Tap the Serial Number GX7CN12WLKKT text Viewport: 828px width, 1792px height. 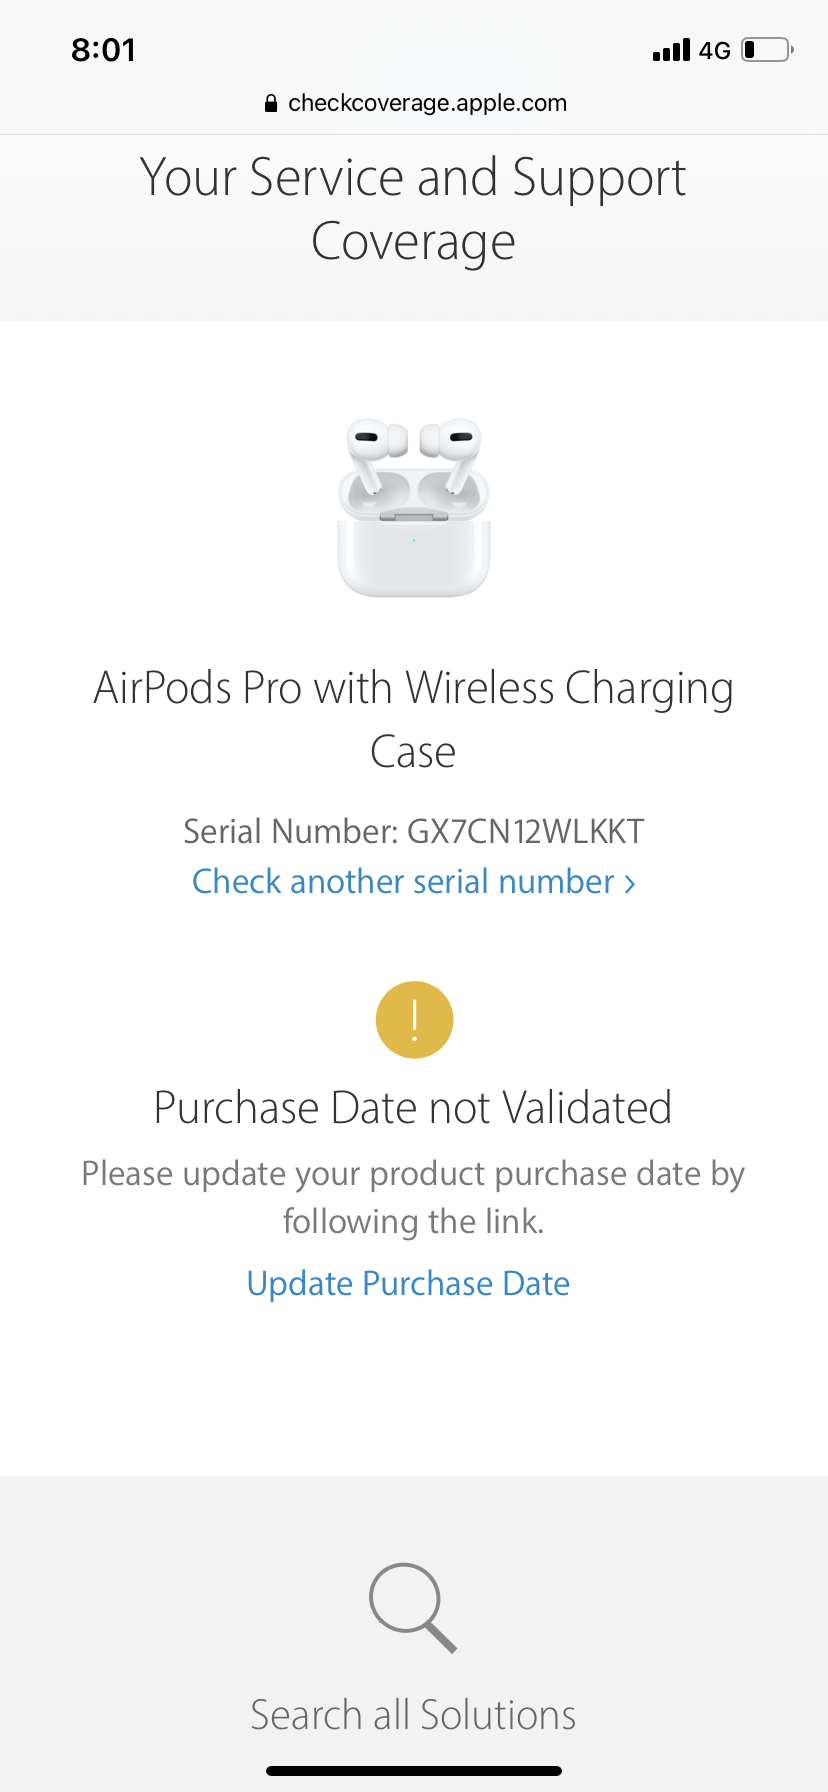pyautogui.click(x=414, y=831)
